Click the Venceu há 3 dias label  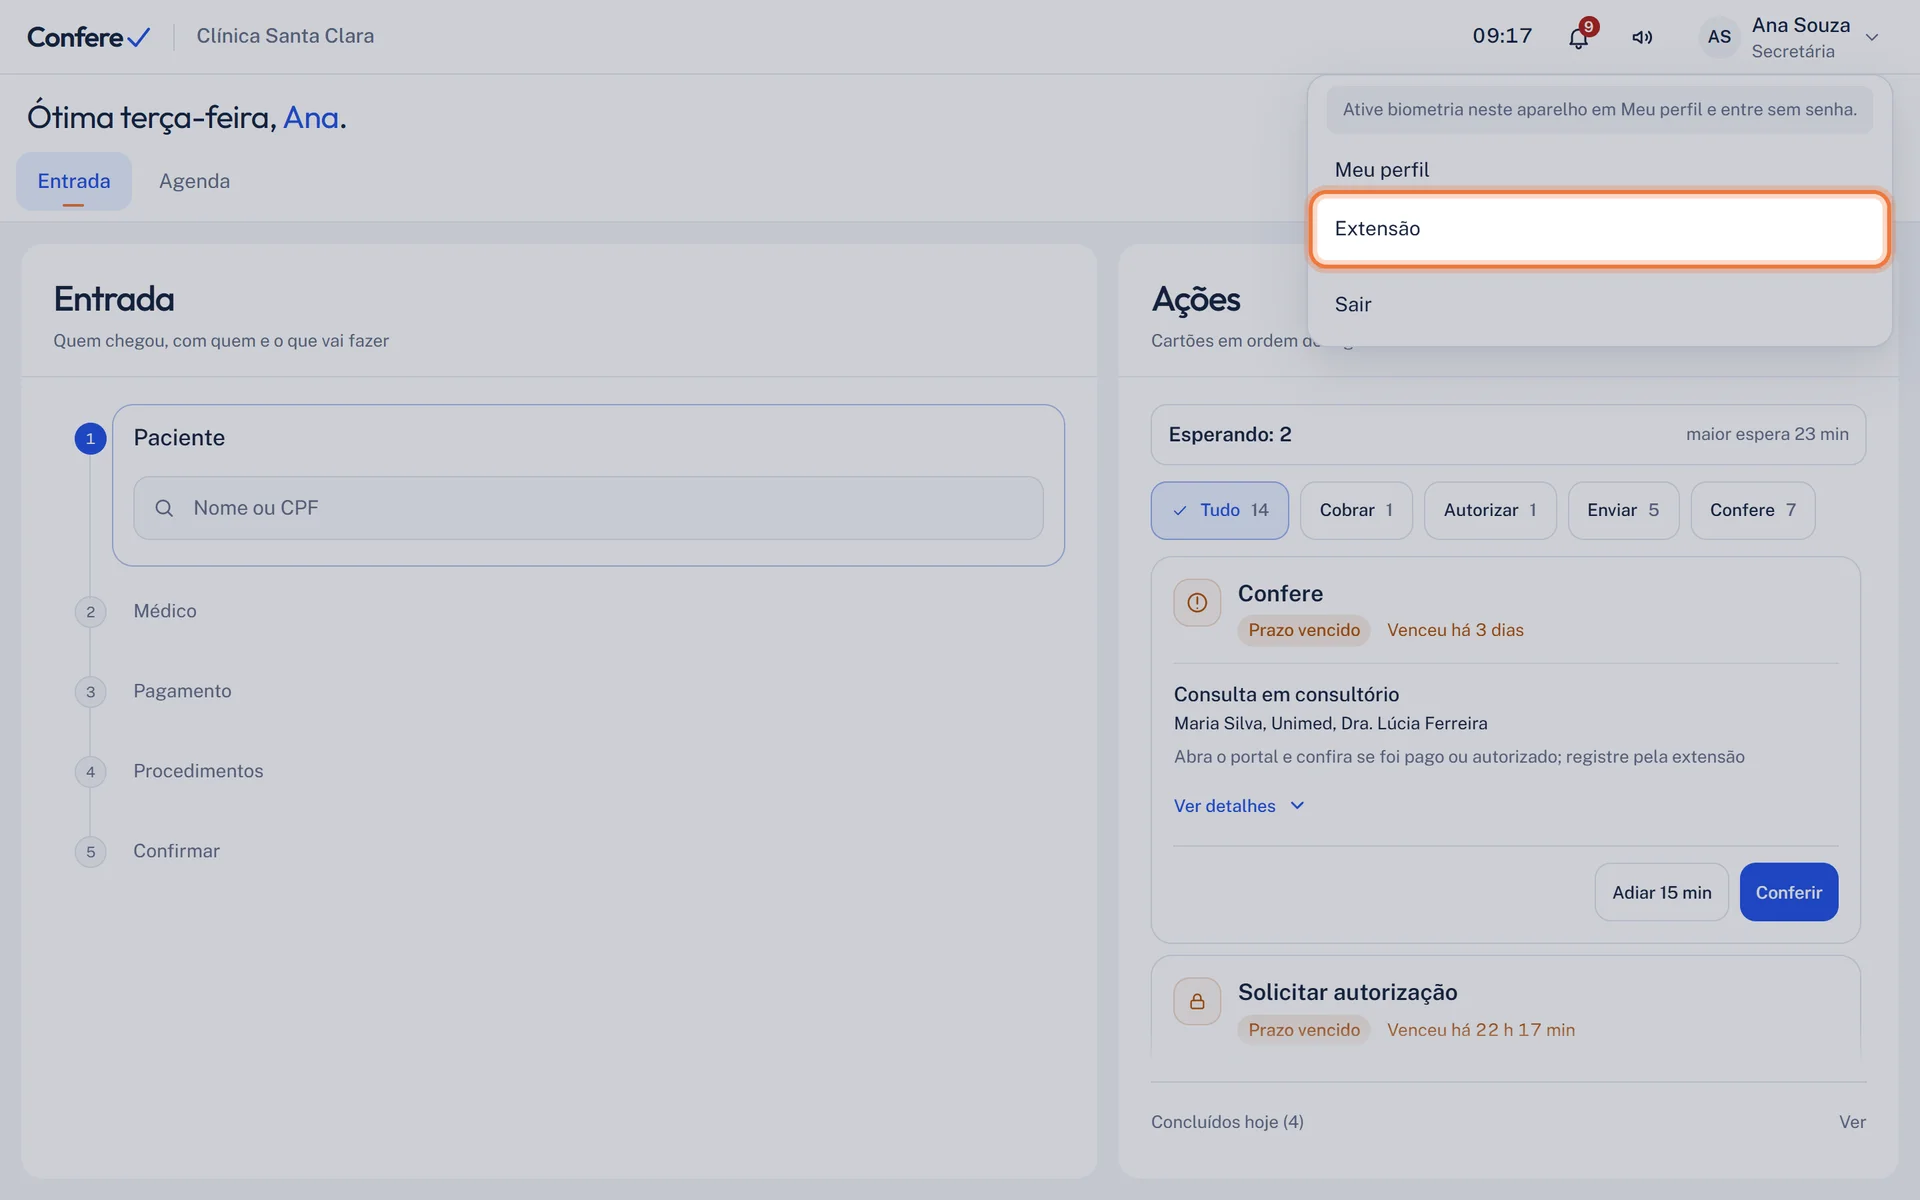1455,630
